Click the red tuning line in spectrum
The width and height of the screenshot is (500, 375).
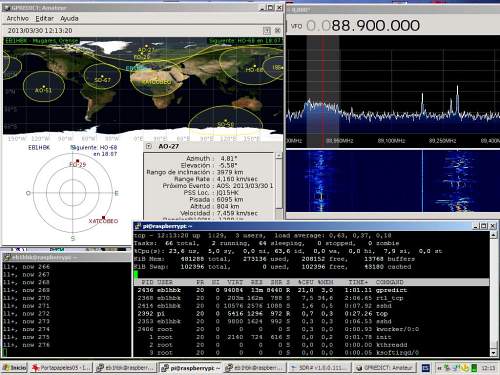pyautogui.click(x=323, y=91)
